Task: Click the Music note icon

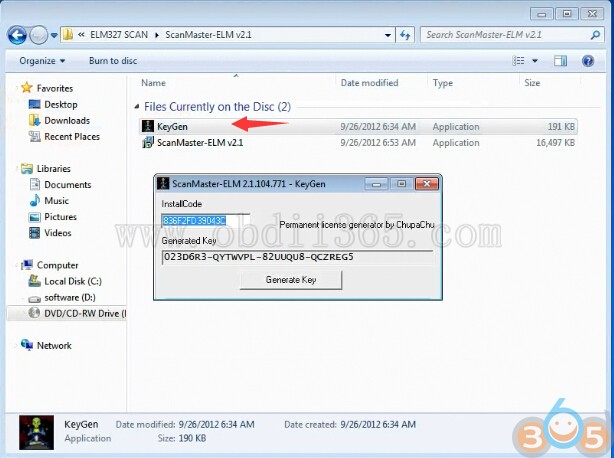Action: [x=34, y=200]
